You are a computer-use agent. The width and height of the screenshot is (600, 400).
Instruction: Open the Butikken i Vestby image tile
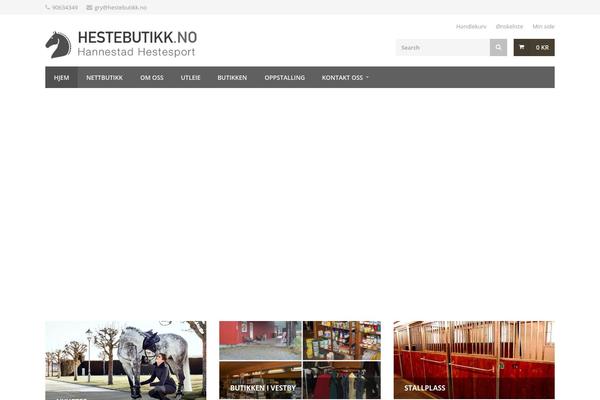click(x=300, y=360)
